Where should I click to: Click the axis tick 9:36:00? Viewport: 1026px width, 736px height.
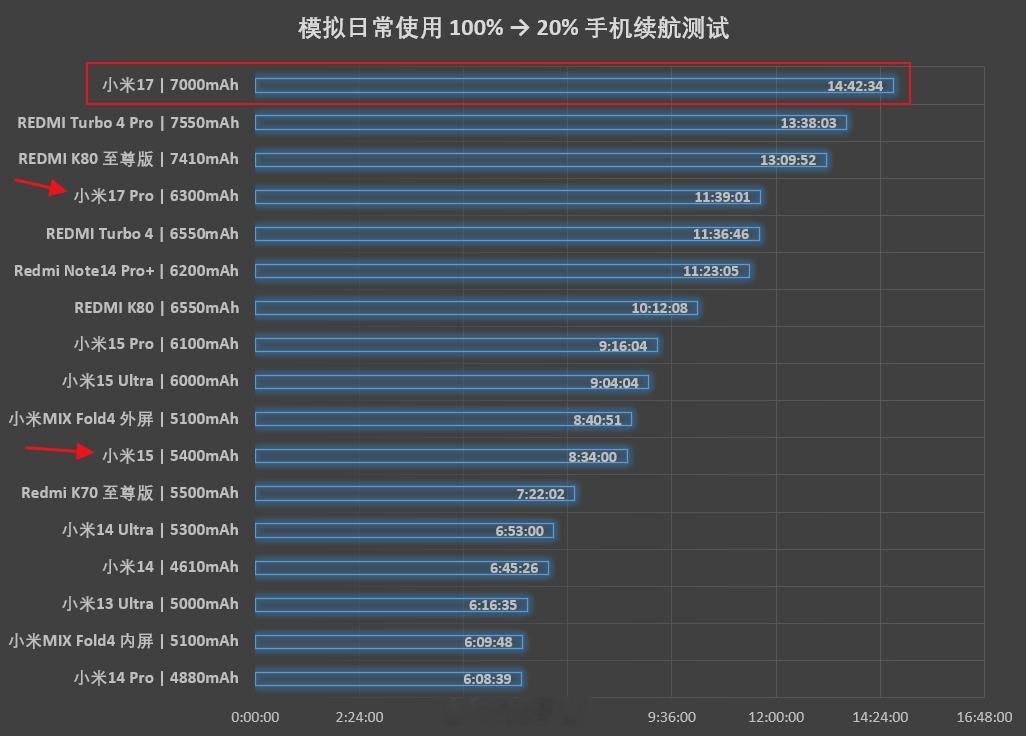(671, 717)
